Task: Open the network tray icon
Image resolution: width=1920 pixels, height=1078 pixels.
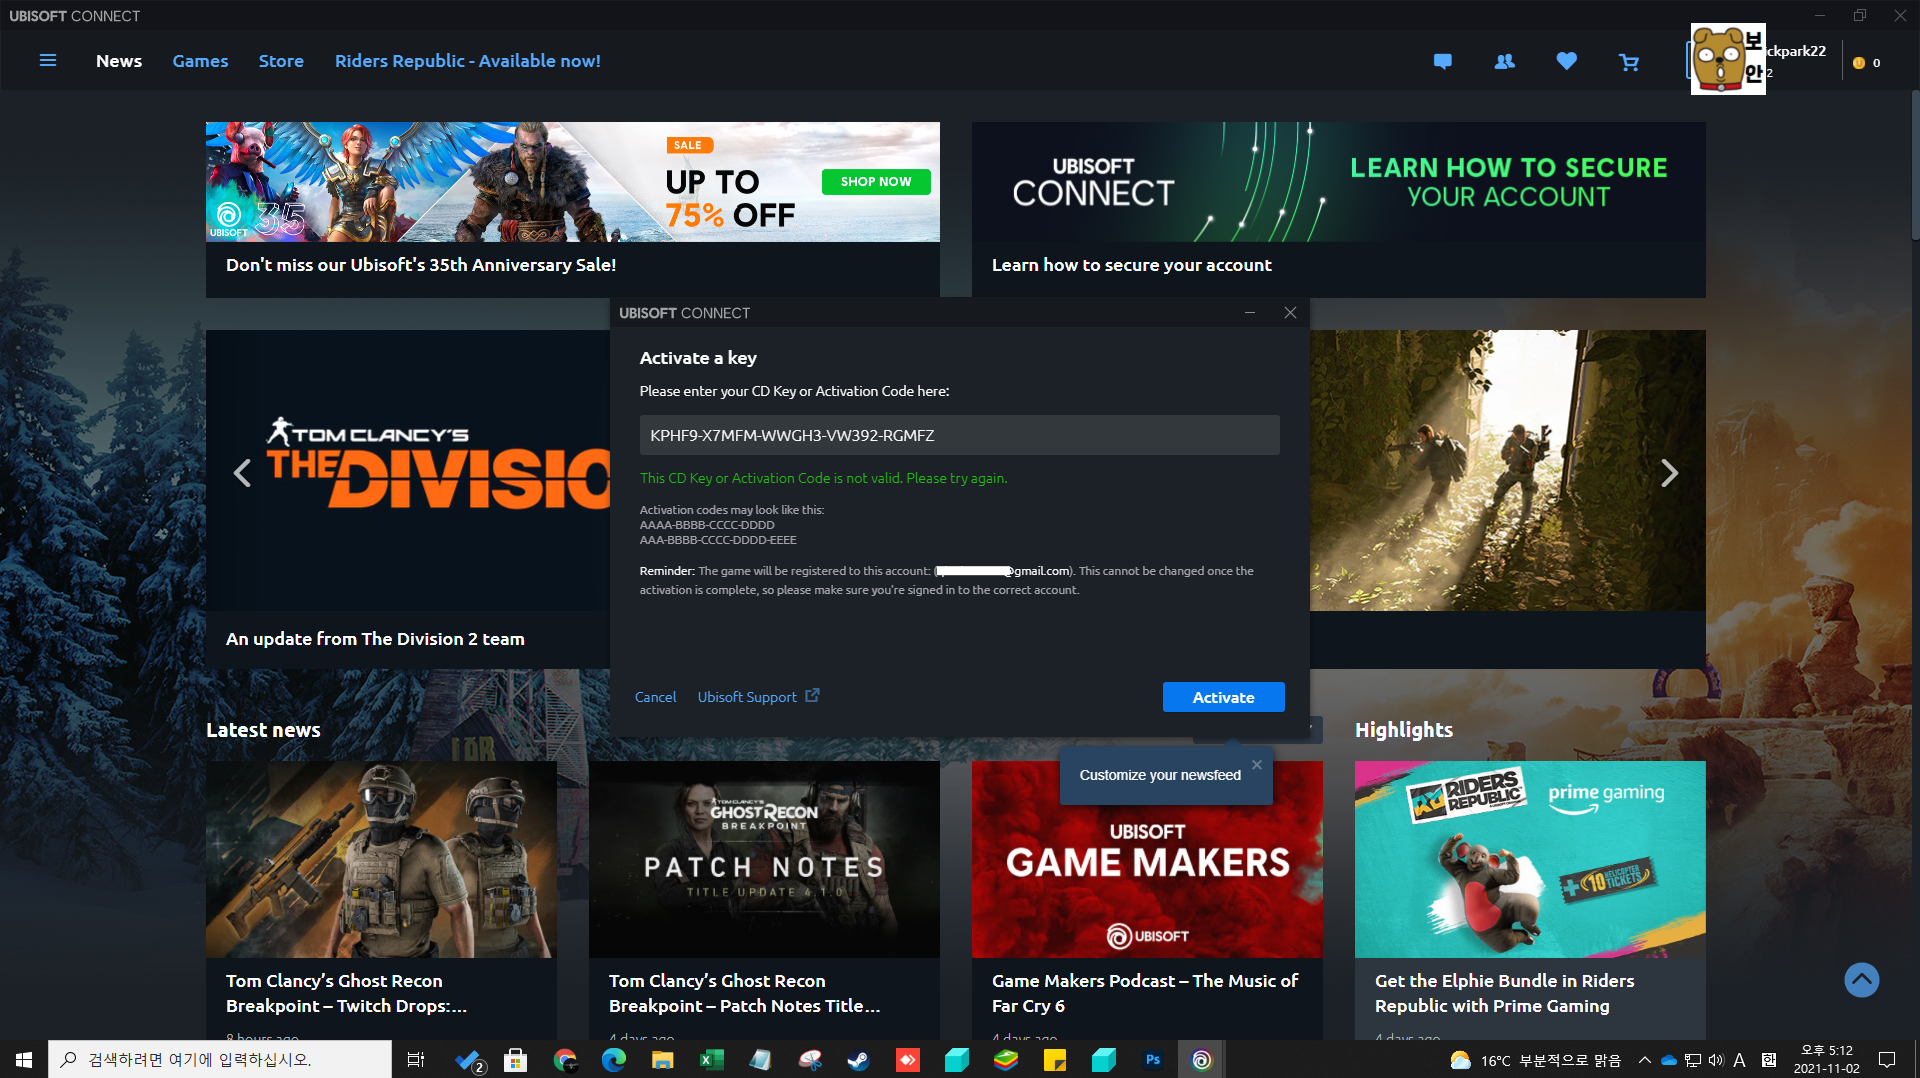Action: tap(1692, 1060)
